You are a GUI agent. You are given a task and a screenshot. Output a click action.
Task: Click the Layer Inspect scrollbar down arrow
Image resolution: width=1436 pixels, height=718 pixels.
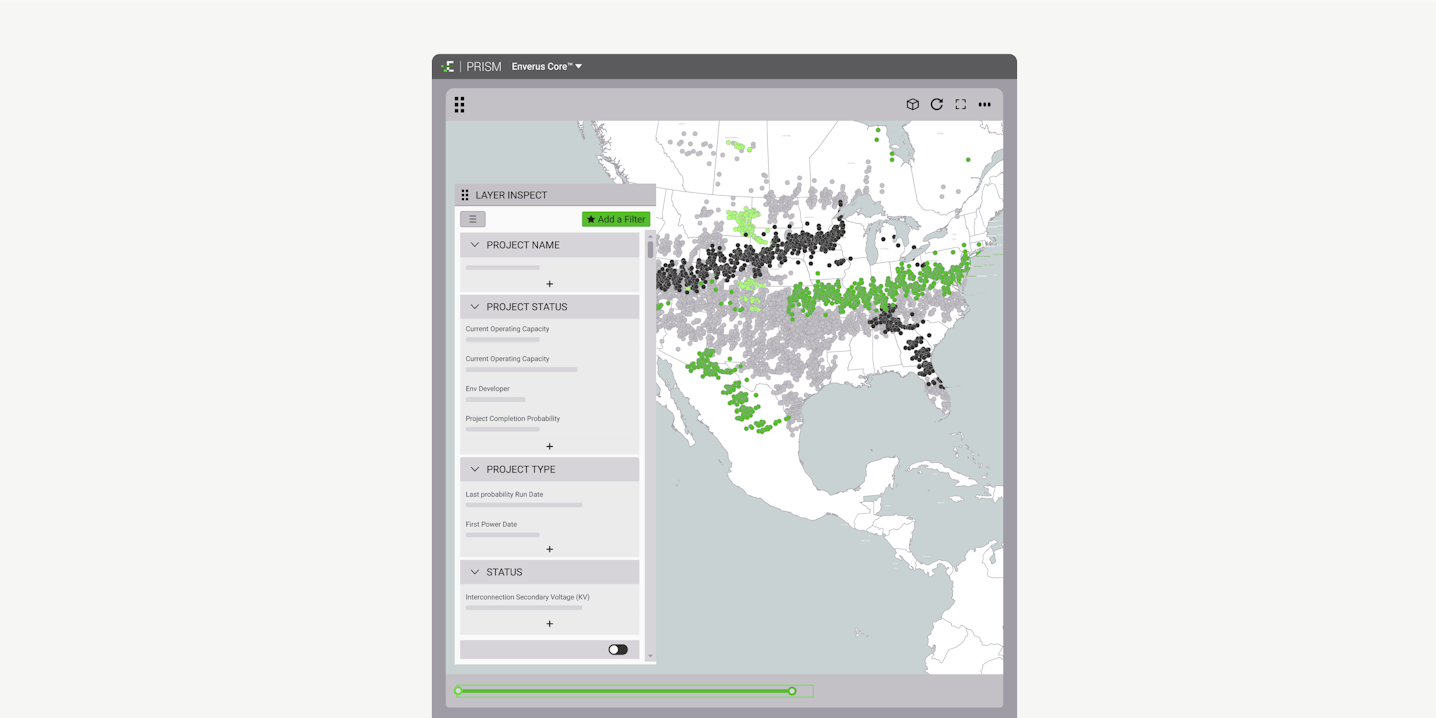tap(650, 657)
